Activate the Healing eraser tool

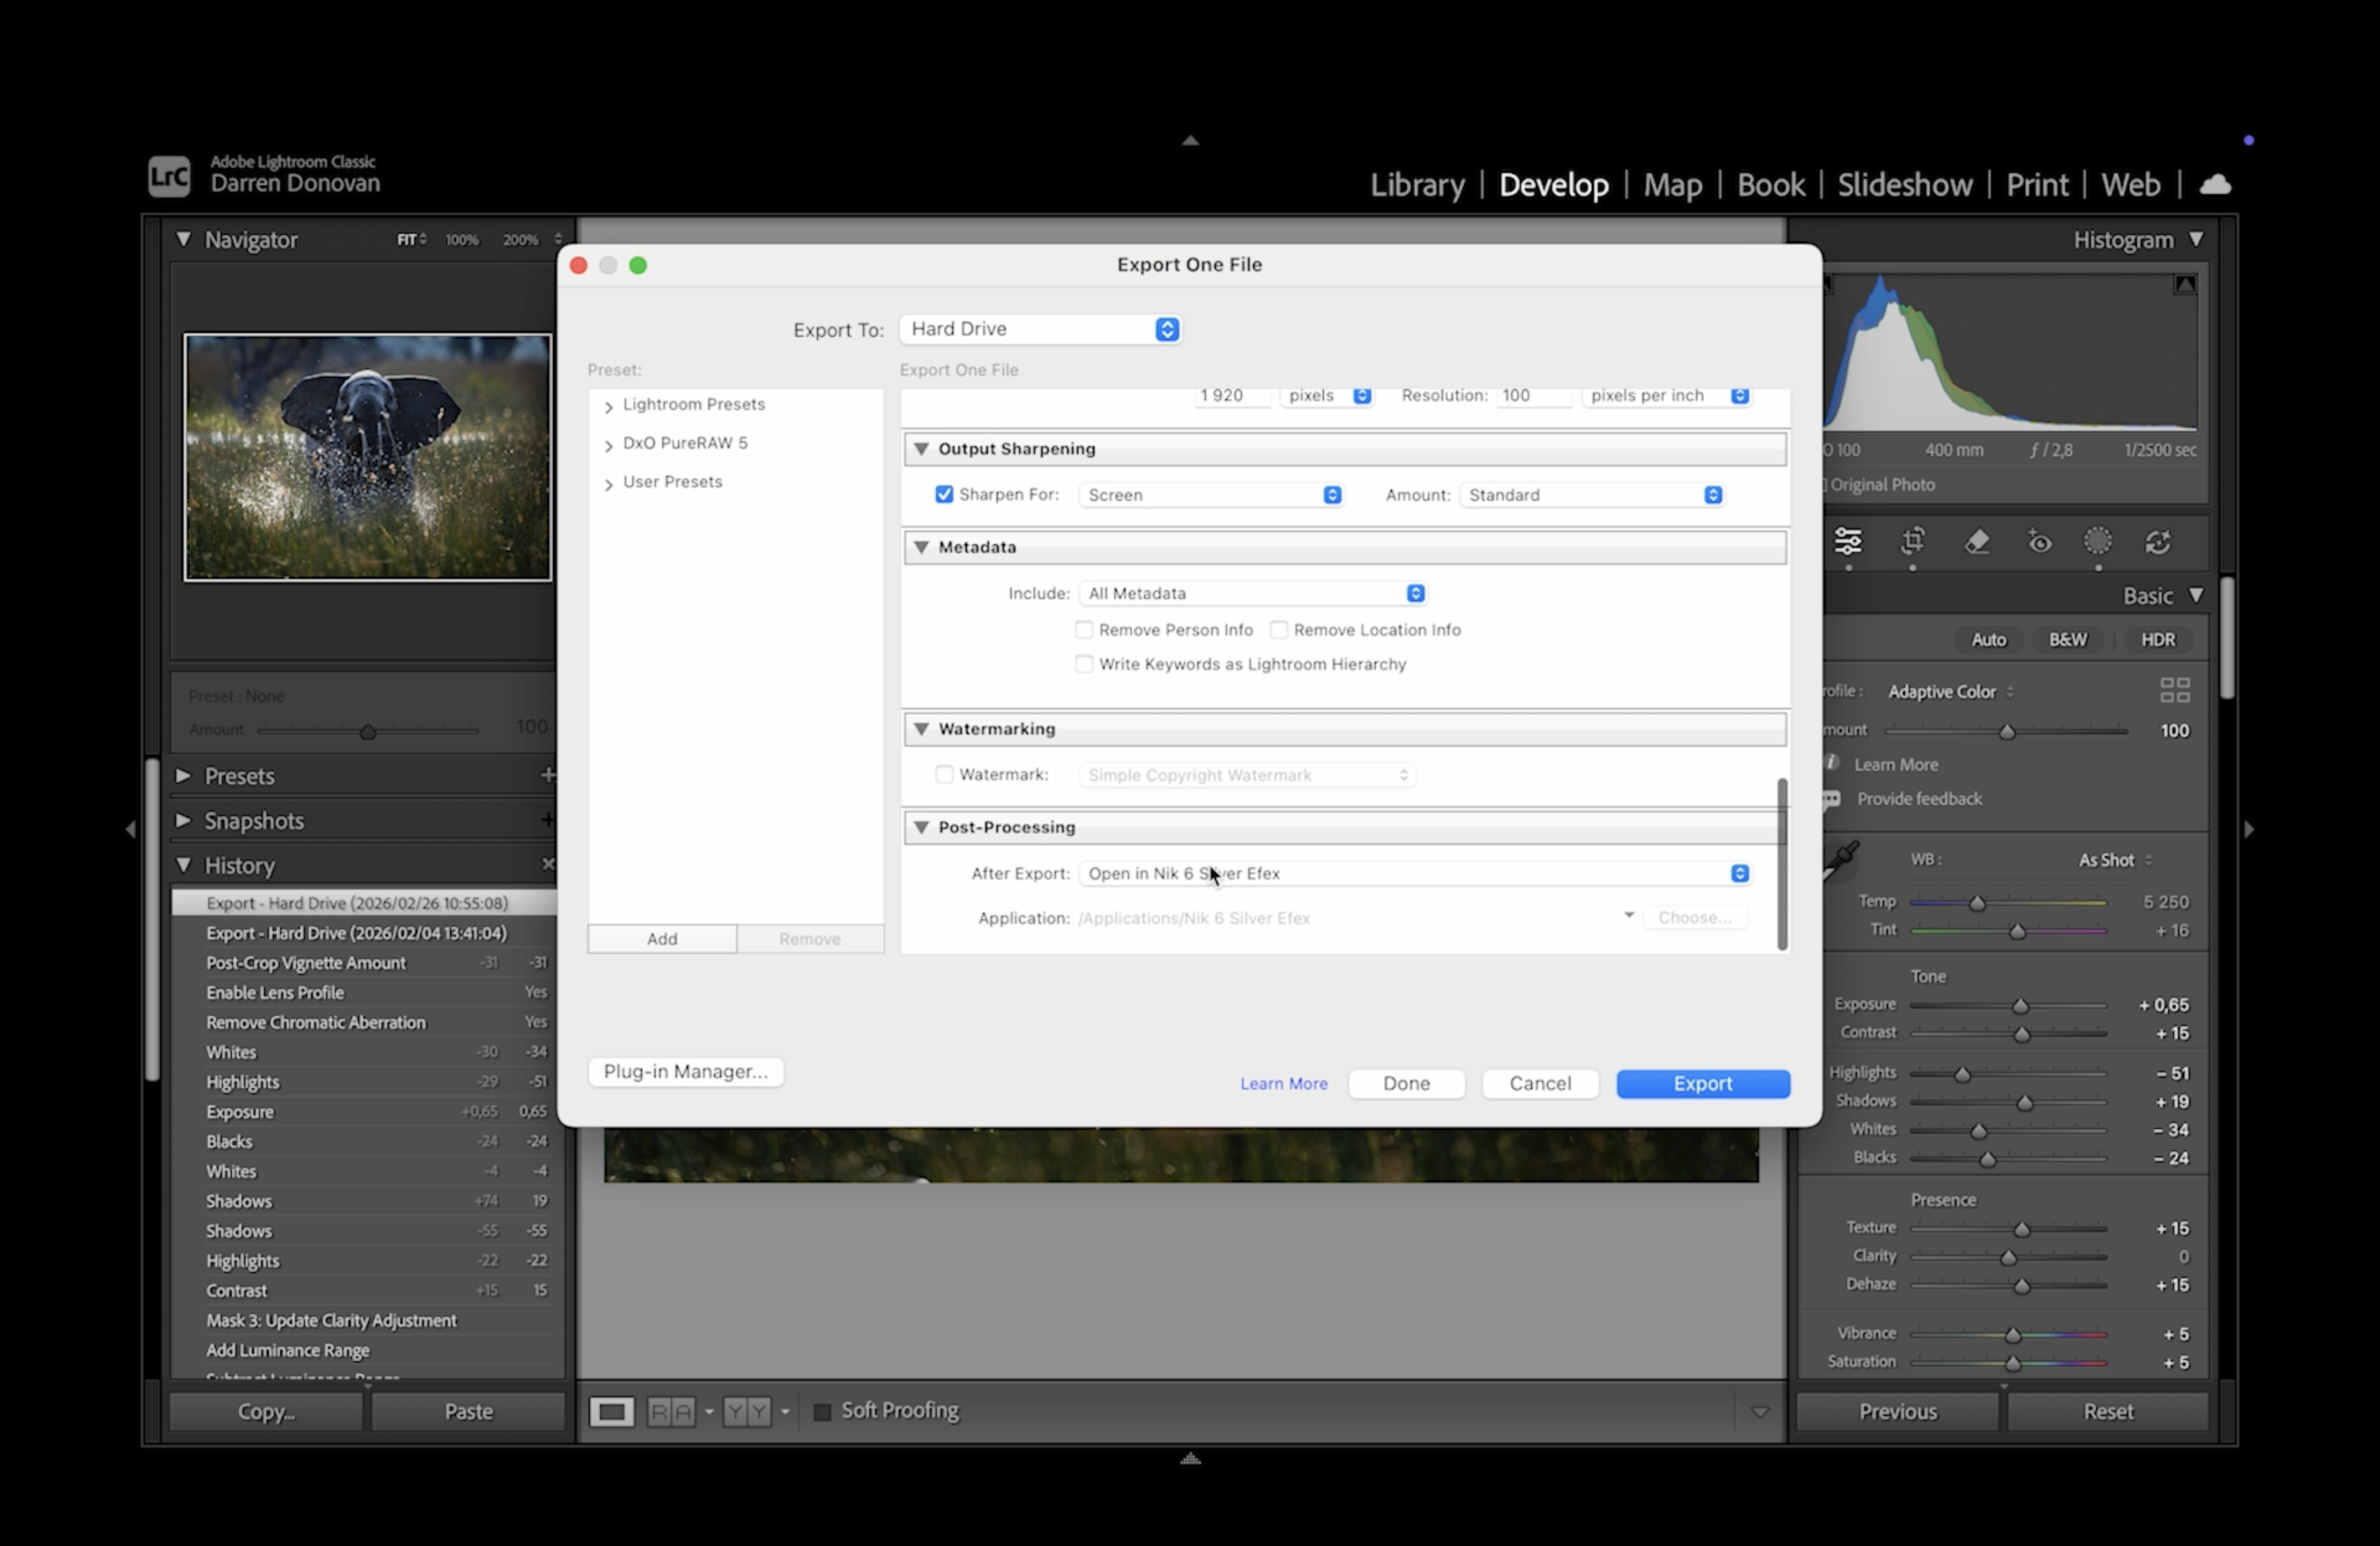click(x=1976, y=541)
